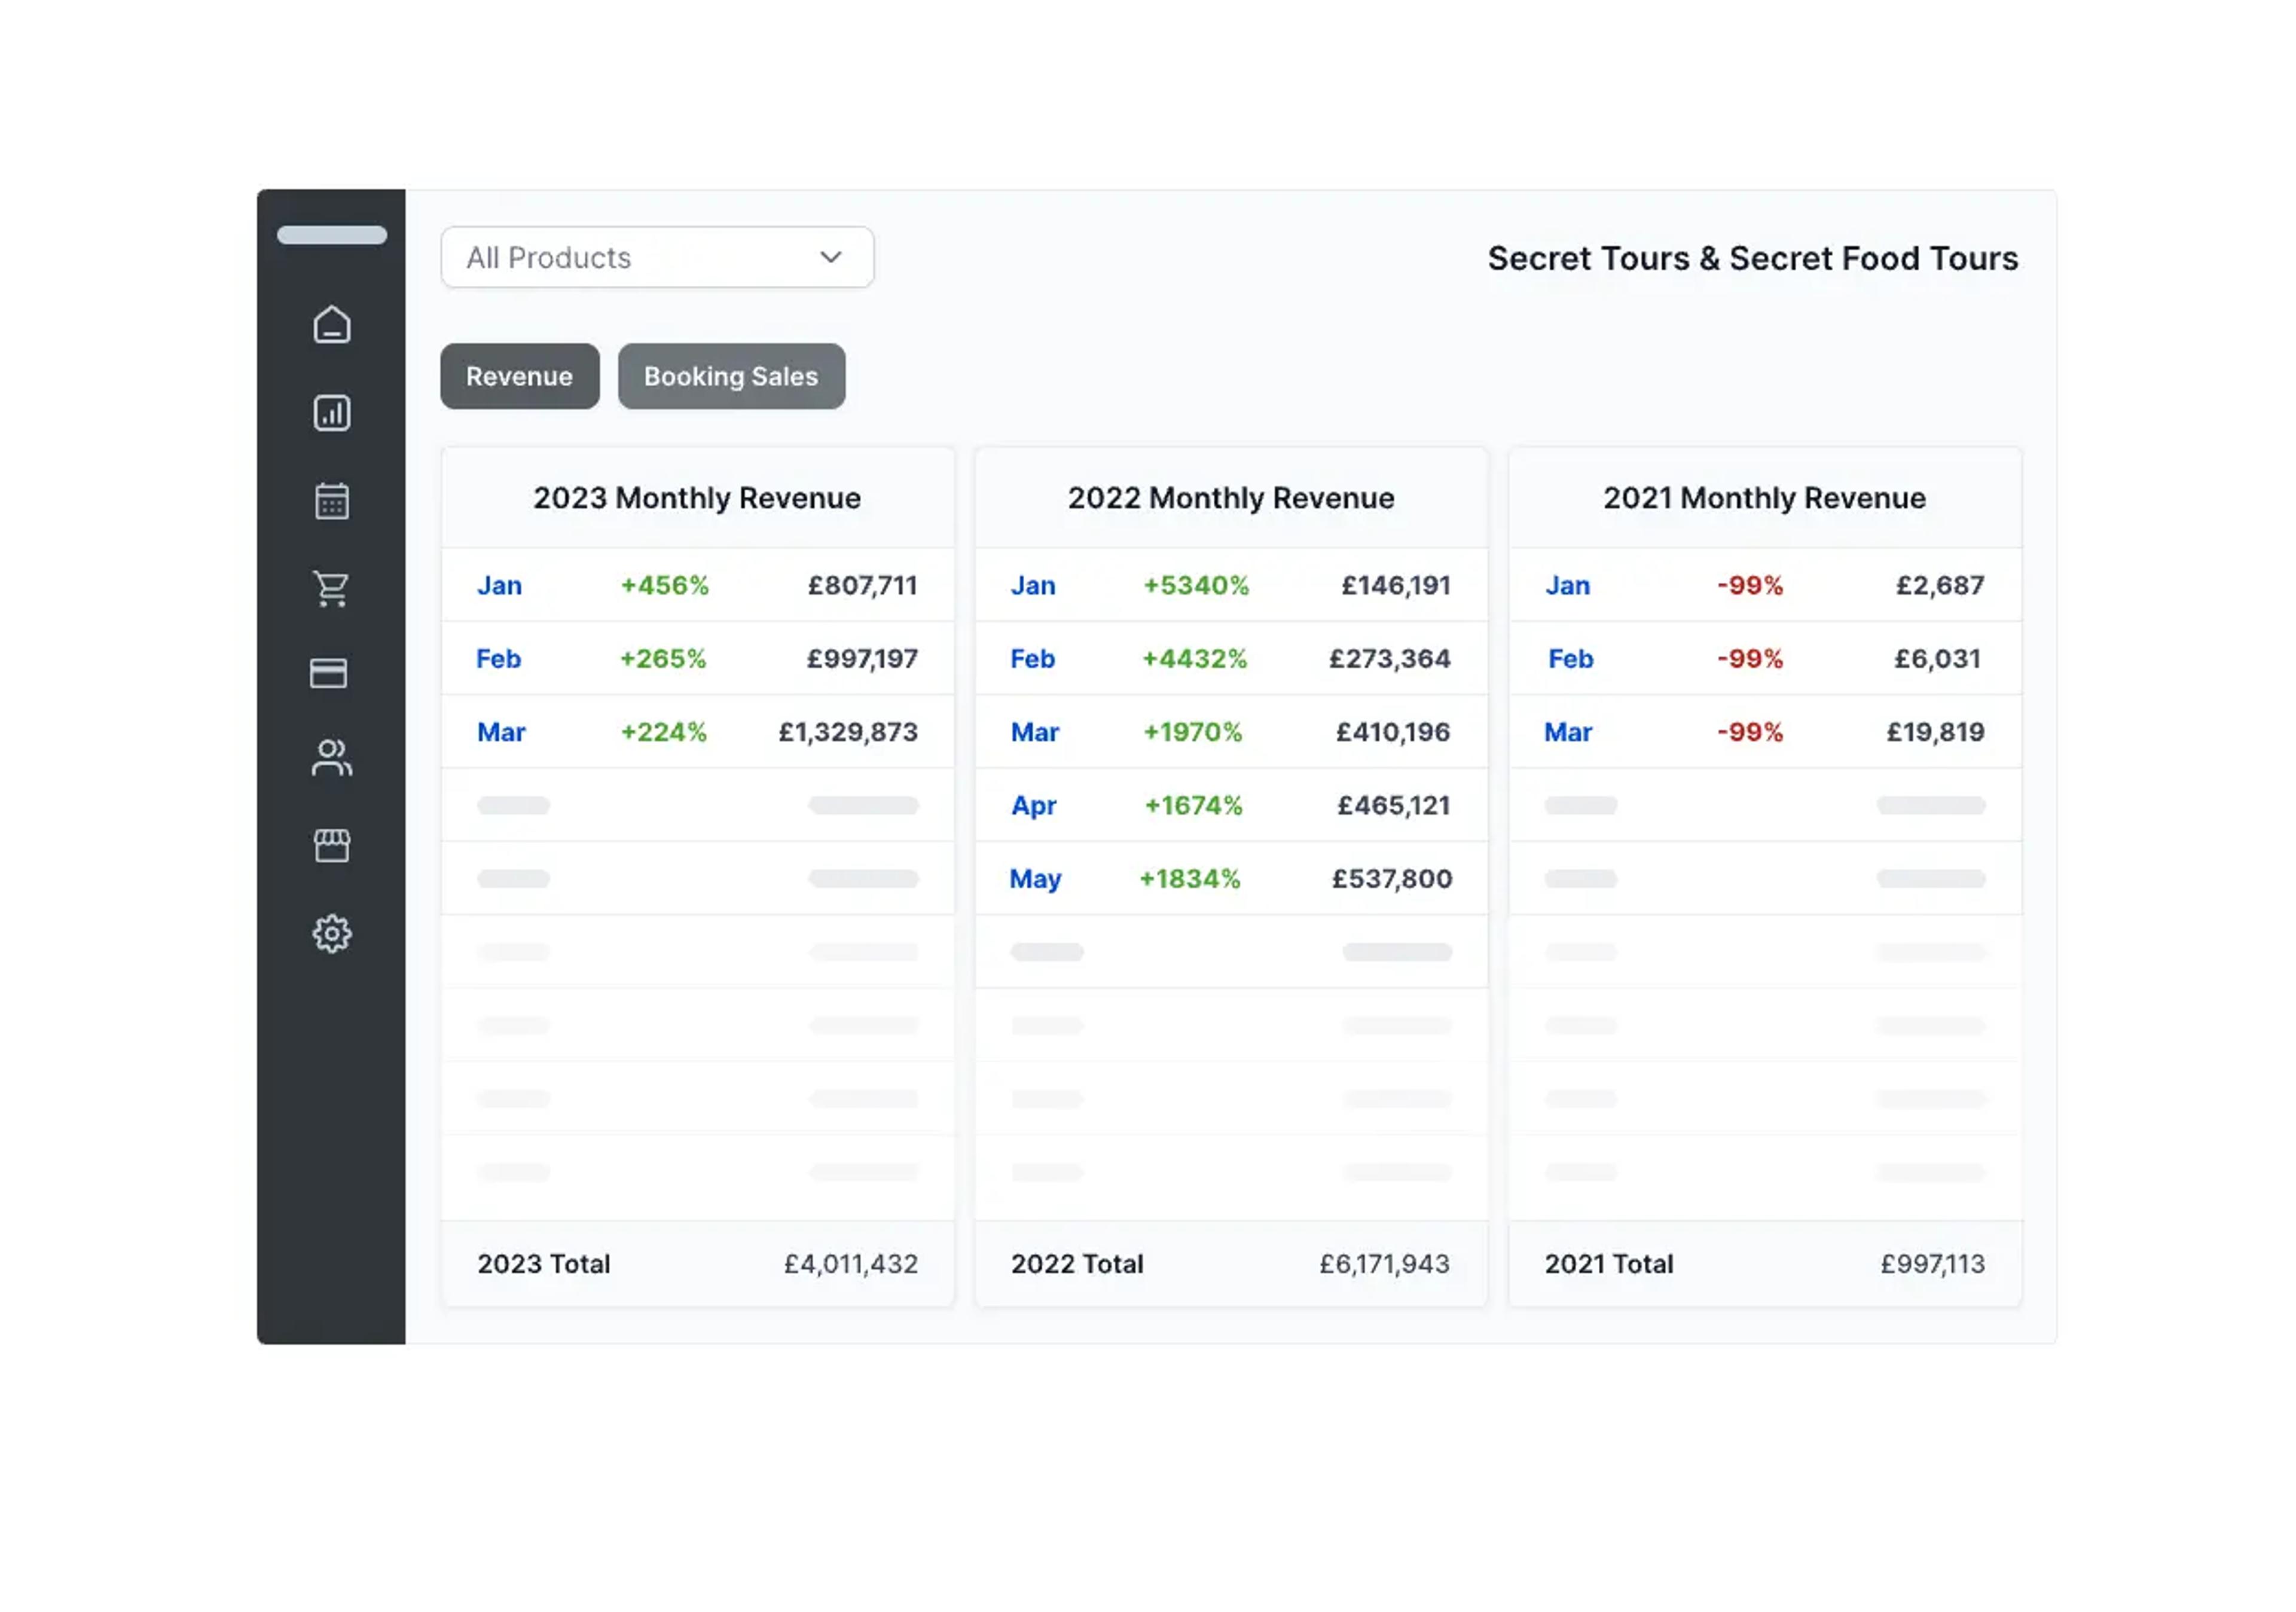Image resolution: width=2296 pixels, height=1612 pixels.
Task: Select Feb in 2021 Monthly Revenue
Action: [x=1570, y=658]
